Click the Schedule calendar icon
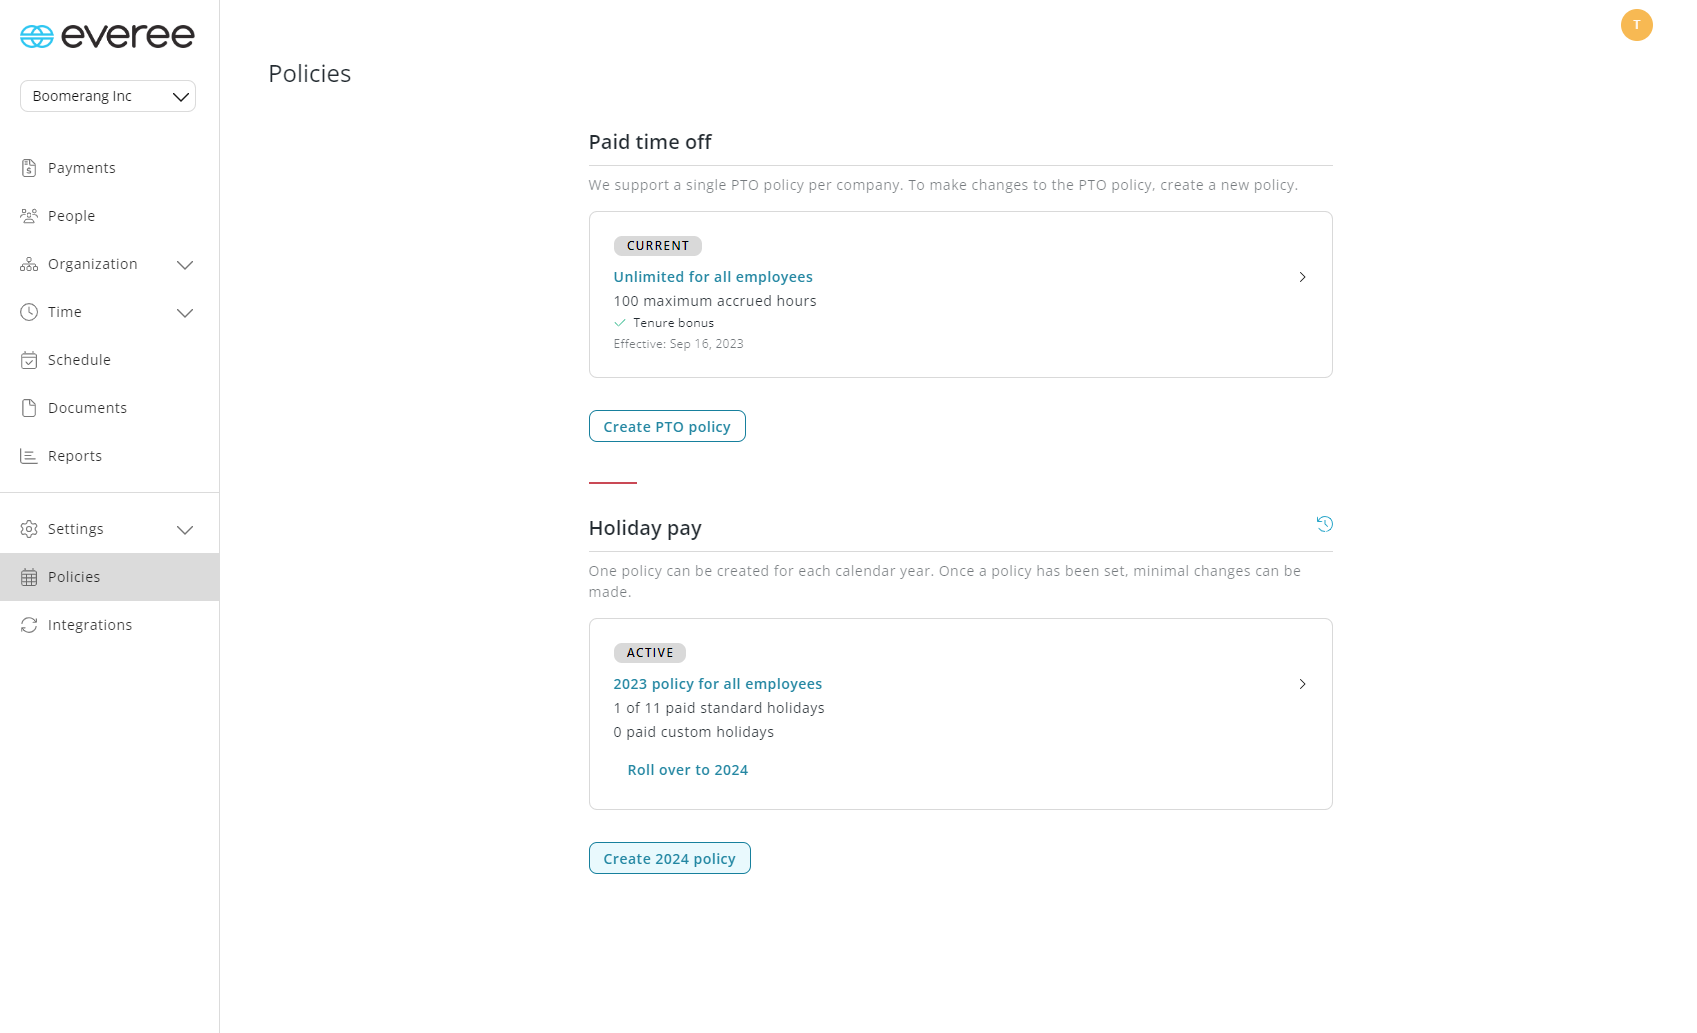Image resolution: width=1697 pixels, height=1033 pixels. point(29,360)
